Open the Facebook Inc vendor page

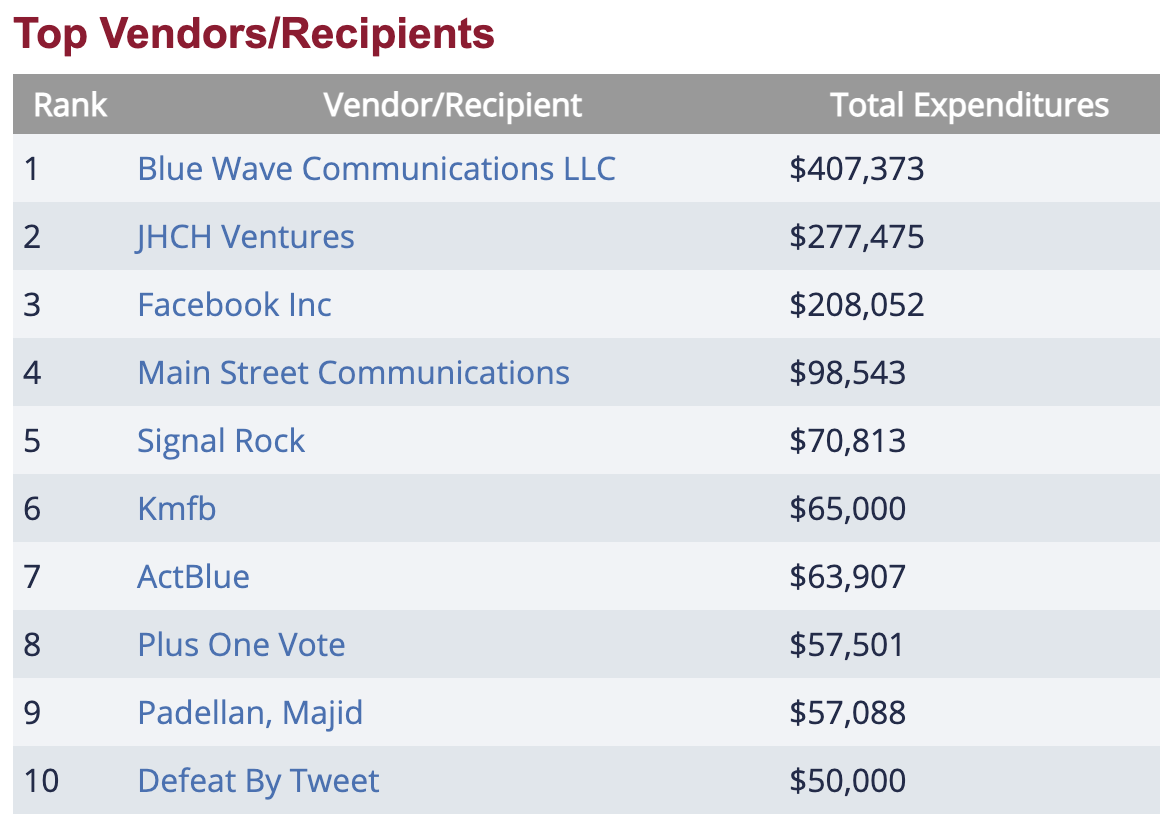point(234,305)
